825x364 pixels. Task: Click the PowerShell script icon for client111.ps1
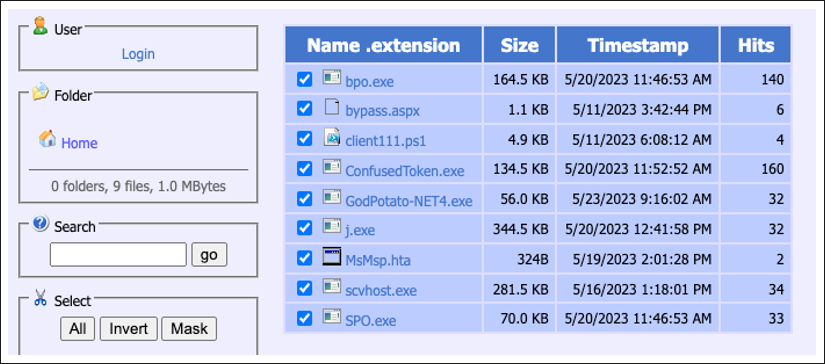pyautogui.click(x=332, y=137)
